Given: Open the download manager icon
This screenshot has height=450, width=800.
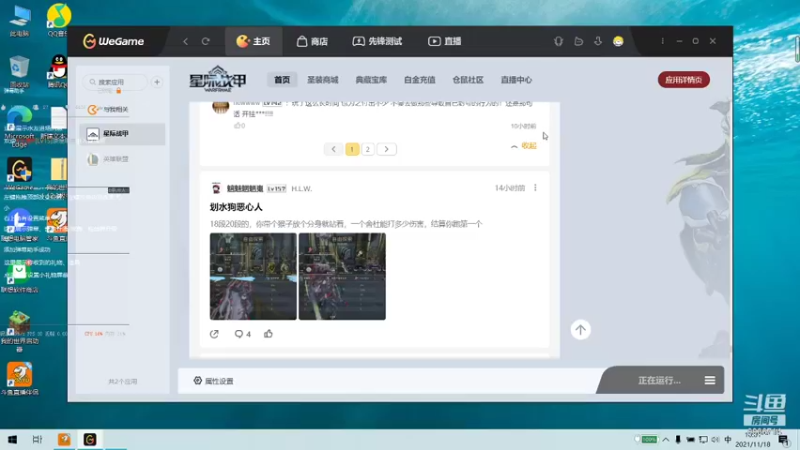Looking at the screenshot, I should pyautogui.click(x=598, y=41).
